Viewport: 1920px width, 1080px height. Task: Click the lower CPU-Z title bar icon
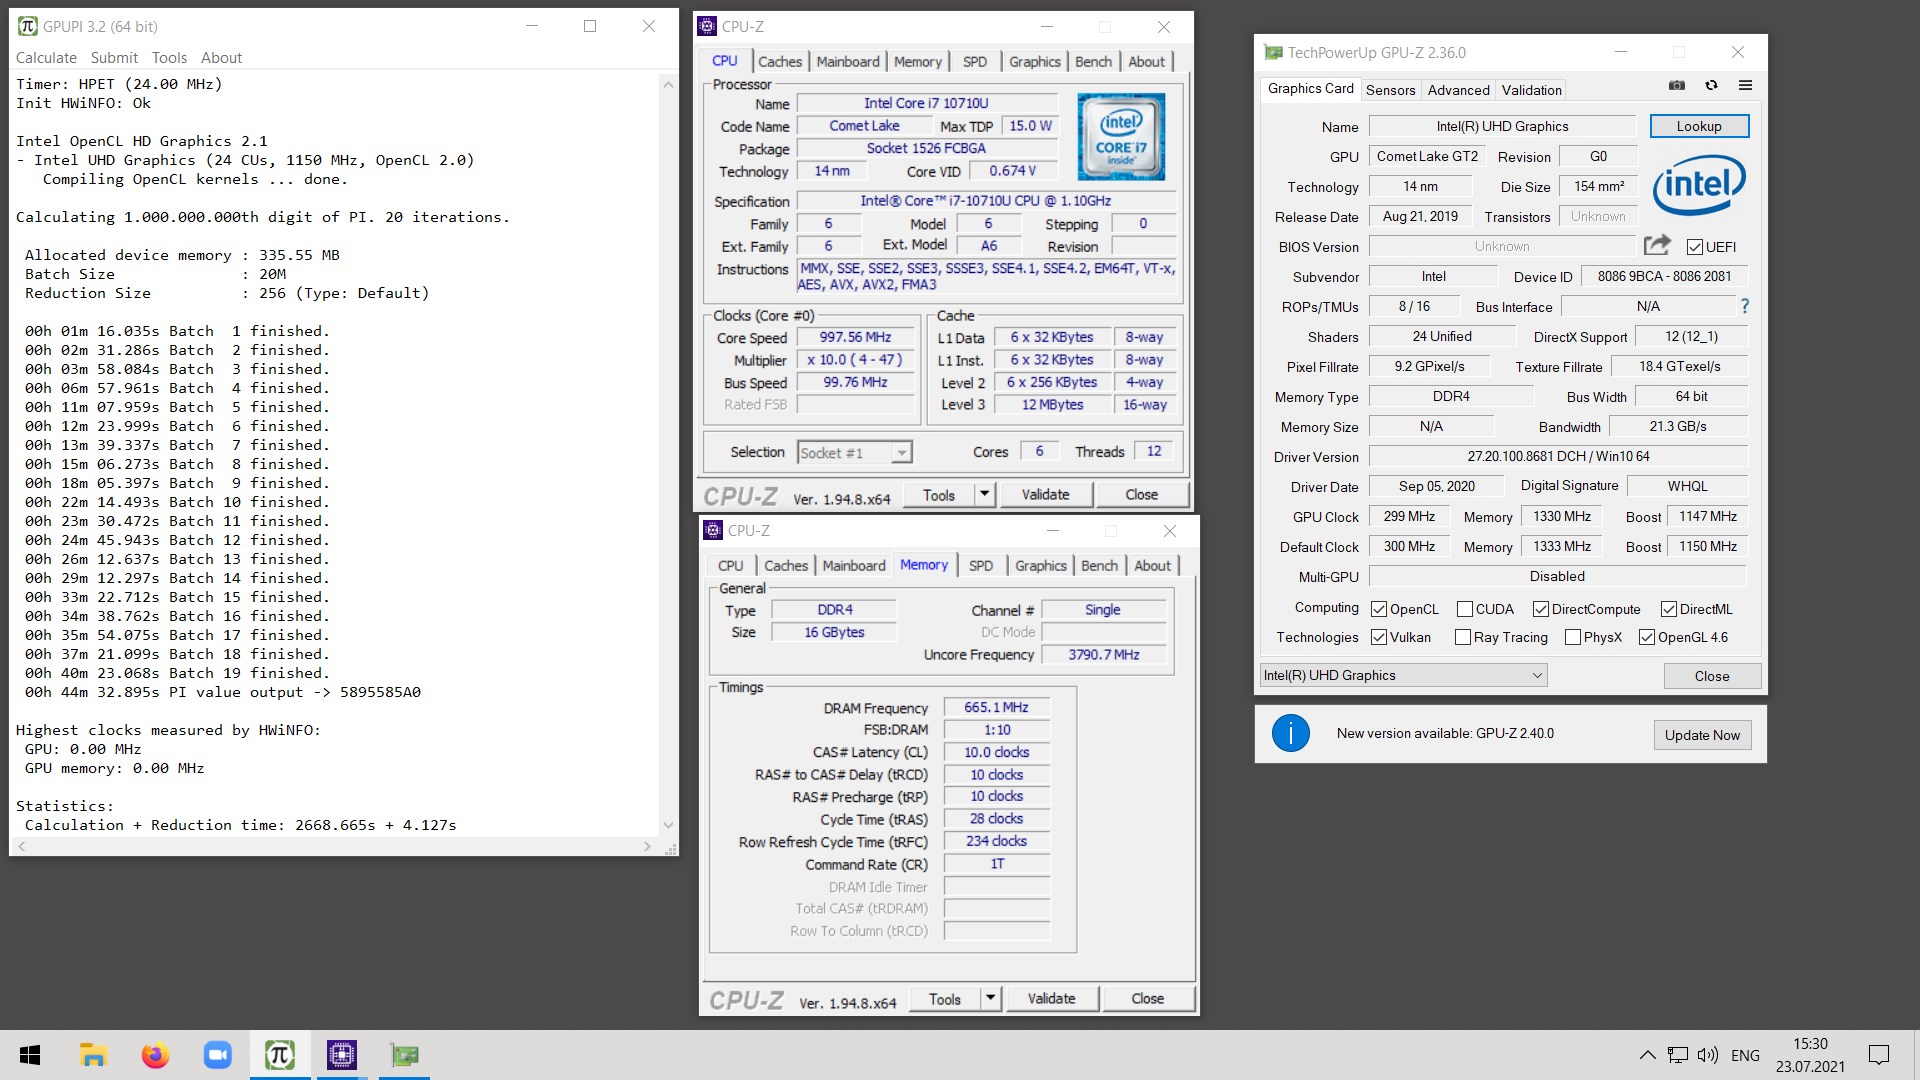tap(713, 530)
